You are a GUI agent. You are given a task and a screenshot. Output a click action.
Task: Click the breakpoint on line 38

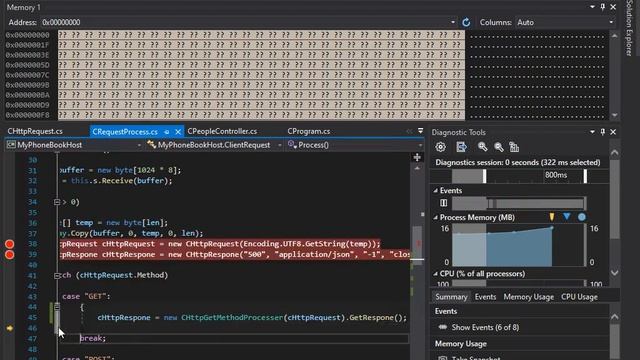coord(9,244)
